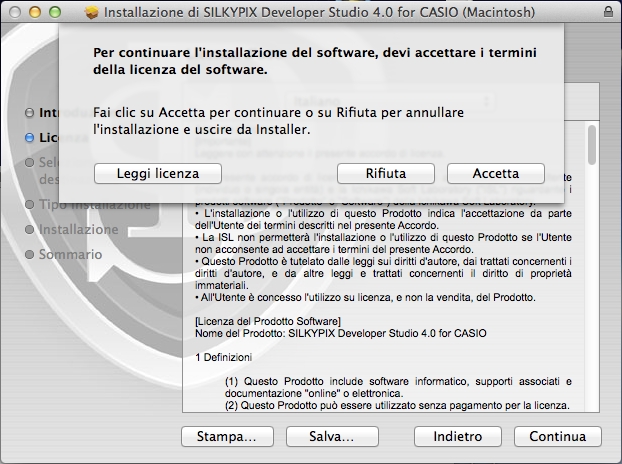Click the yellow minimize window button

35,12
